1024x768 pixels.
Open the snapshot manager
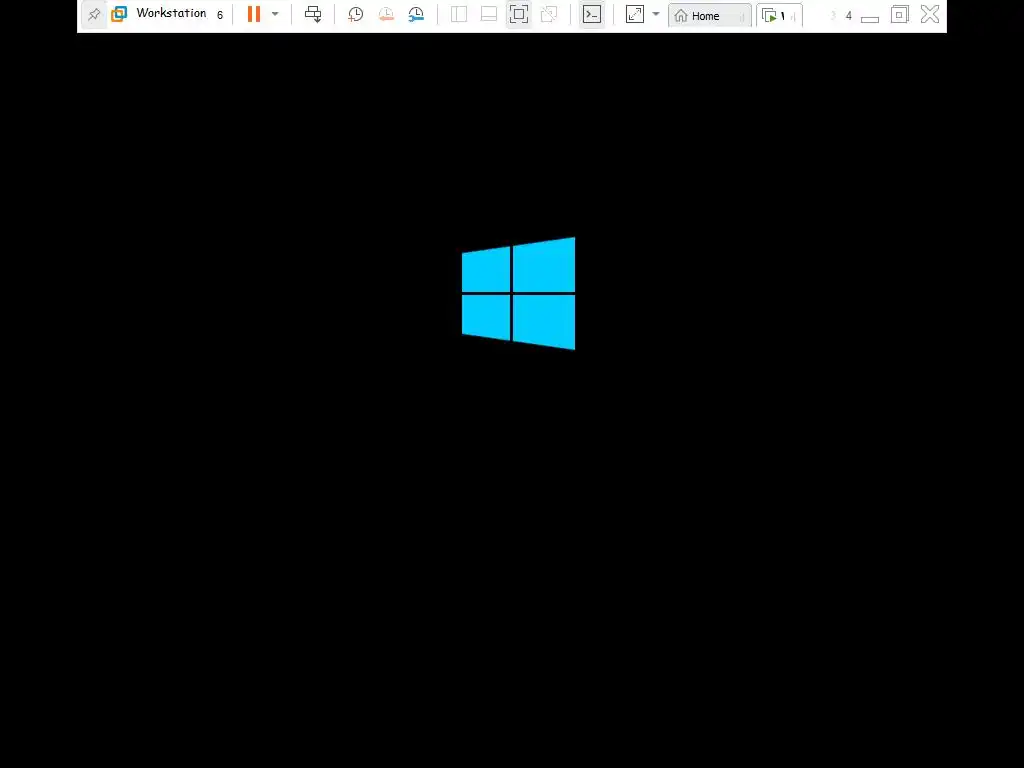click(416, 14)
